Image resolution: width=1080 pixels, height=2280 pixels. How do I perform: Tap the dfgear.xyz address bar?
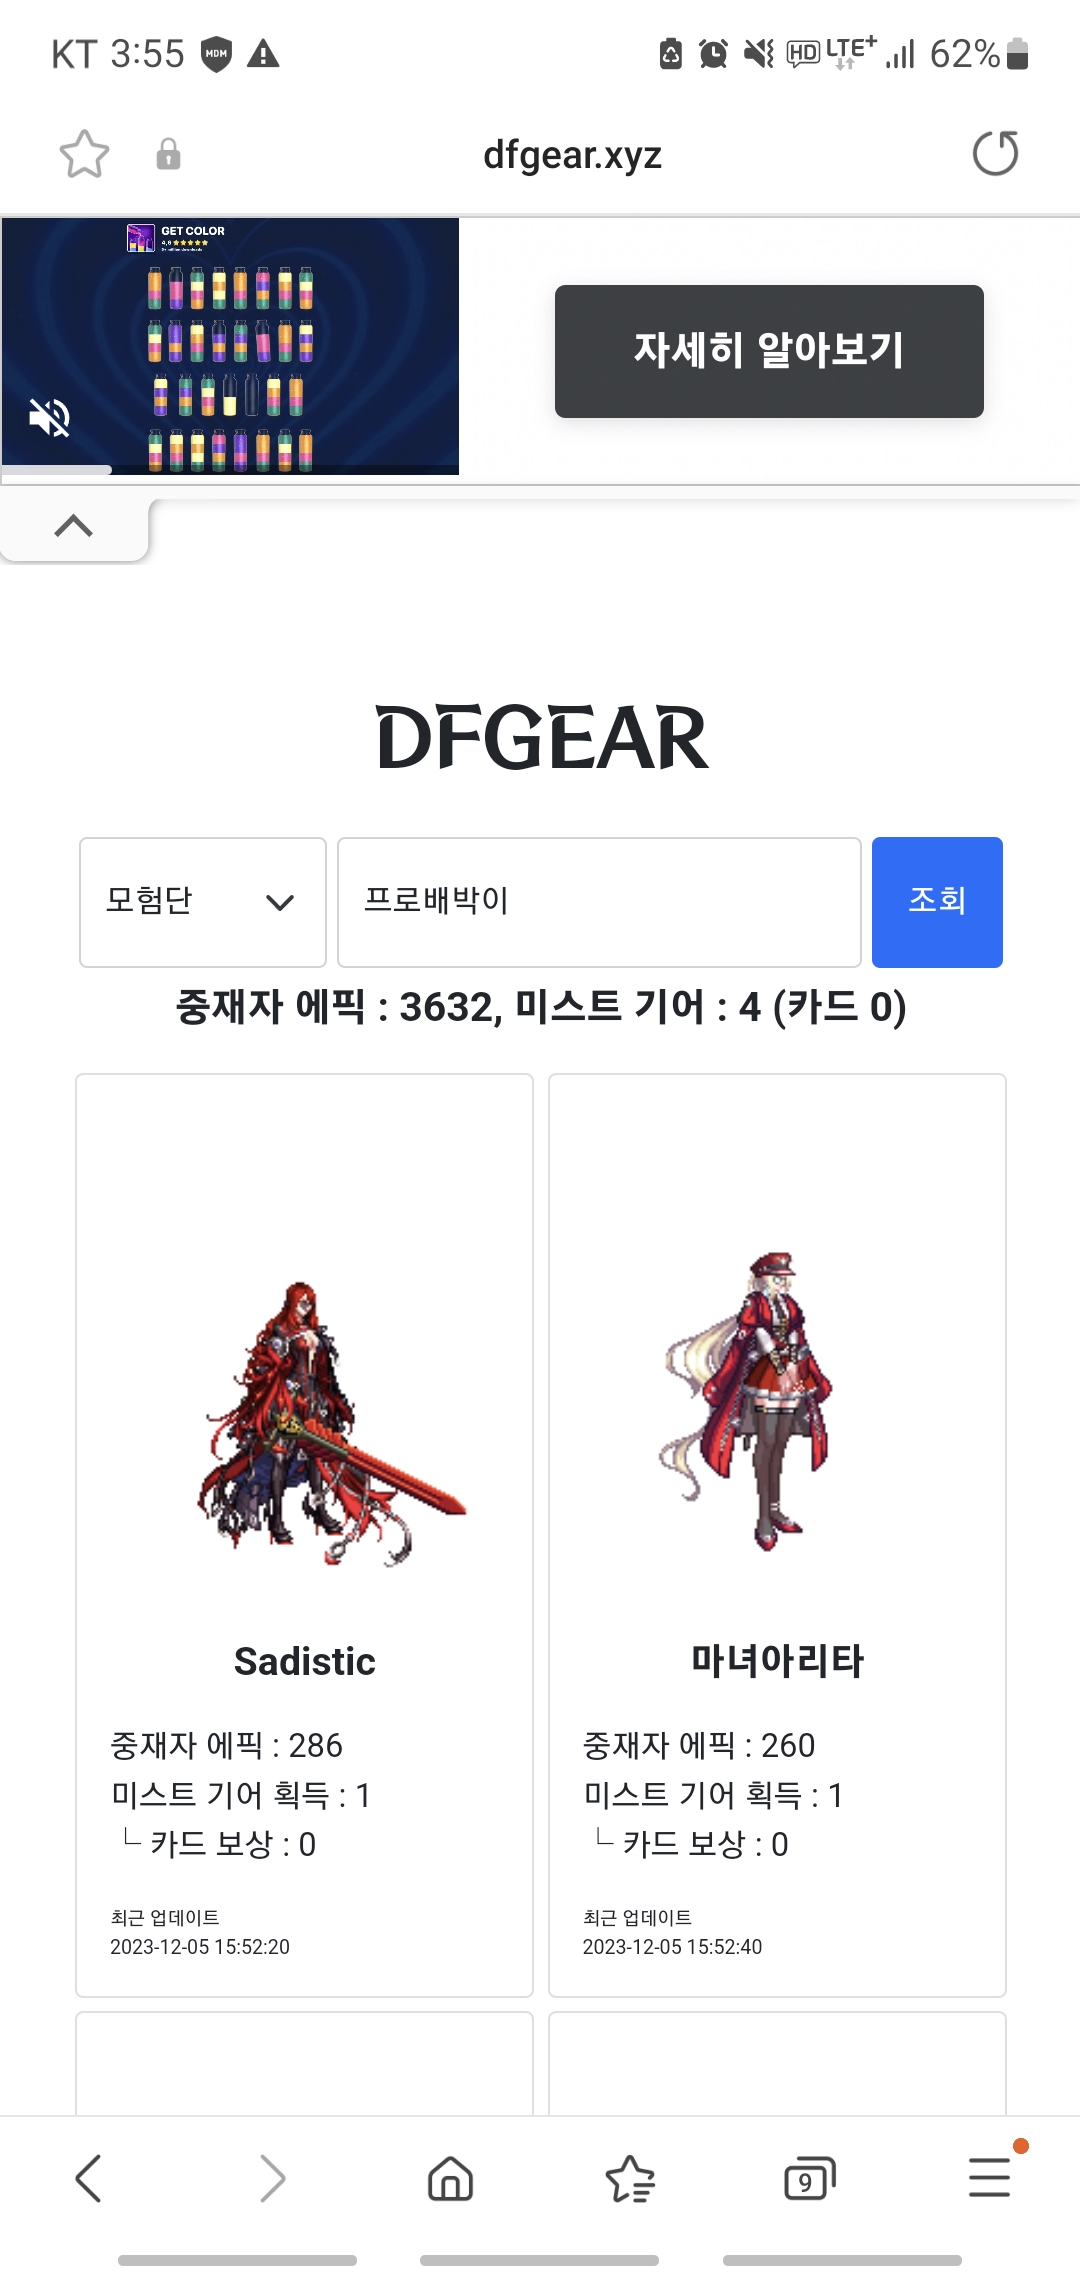[x=572, y=155]
